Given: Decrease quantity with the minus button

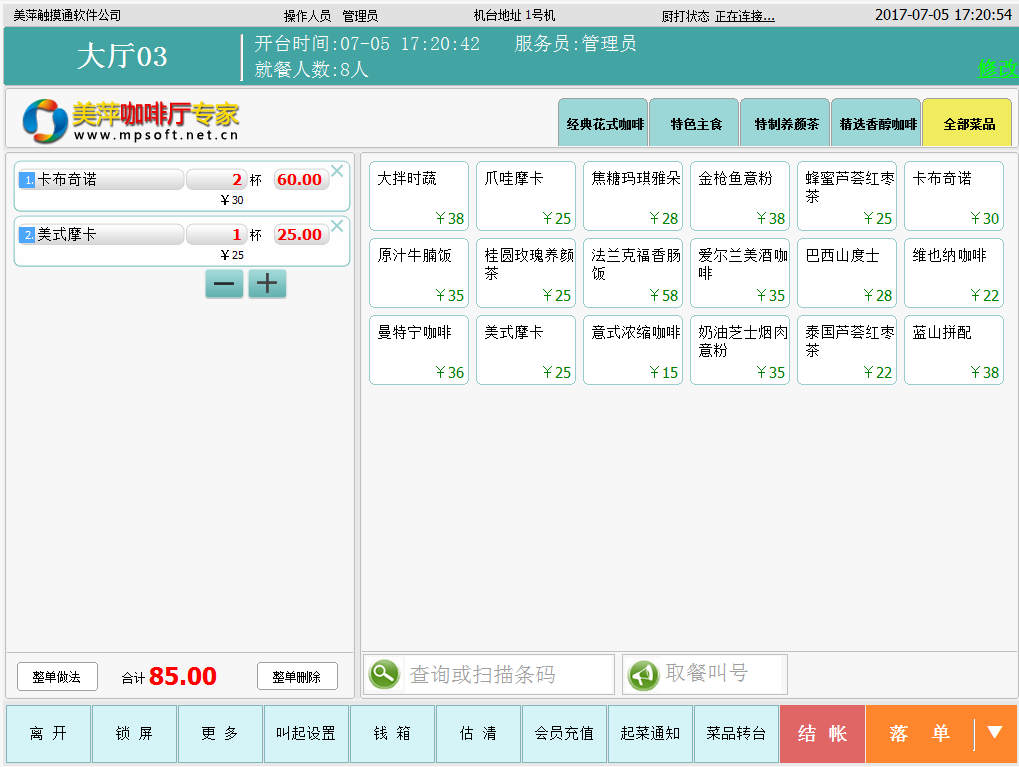Looking at the screenshot, I should (x=224, y=284).
